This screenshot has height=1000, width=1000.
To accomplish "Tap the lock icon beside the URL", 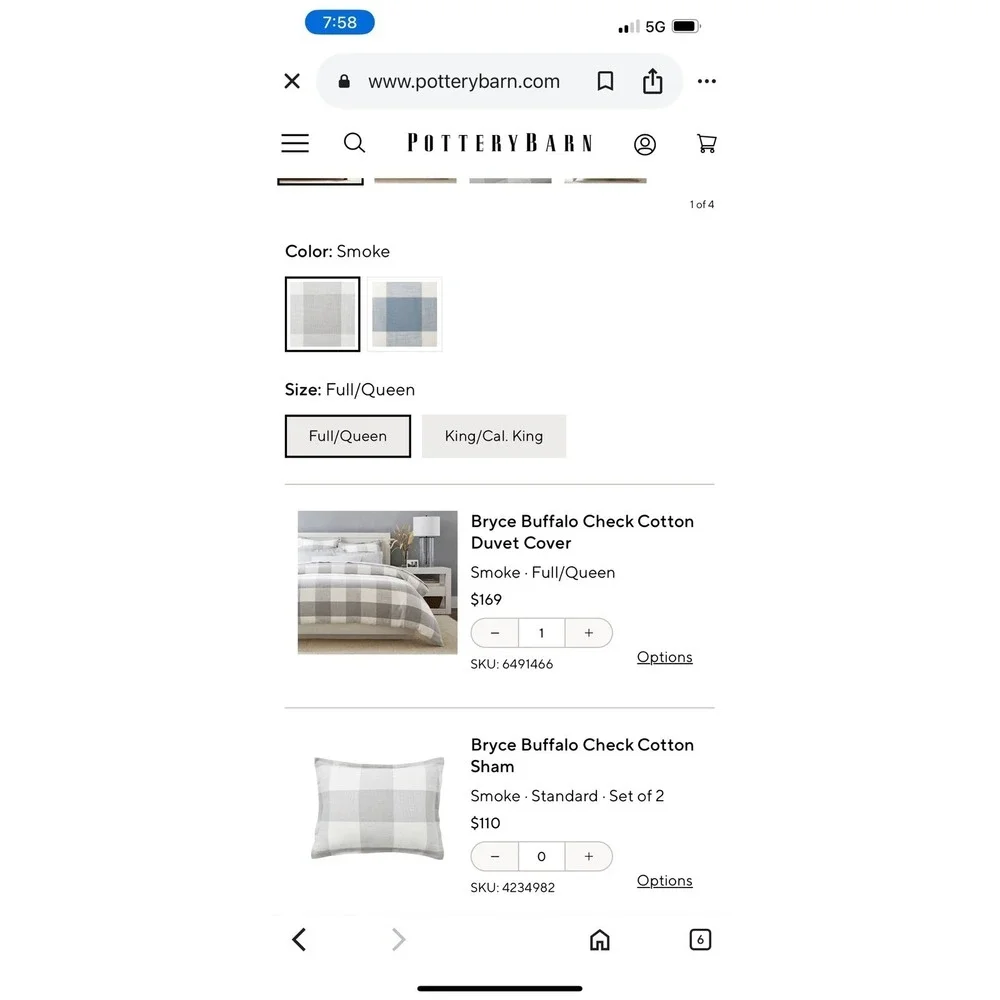I will [344, 81].
